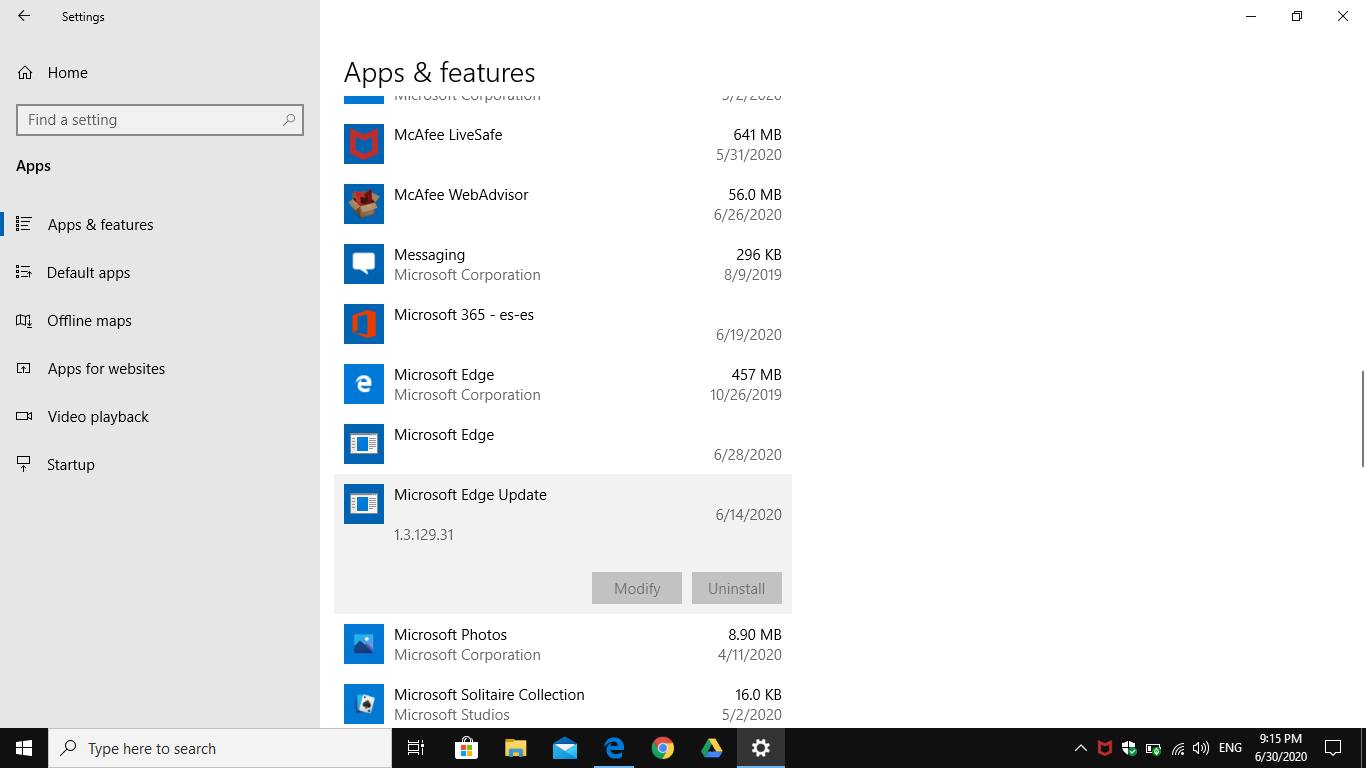Select the Messaging app icon
Image resolution: width=1366 pixels, height=768 pixels.
364,264
